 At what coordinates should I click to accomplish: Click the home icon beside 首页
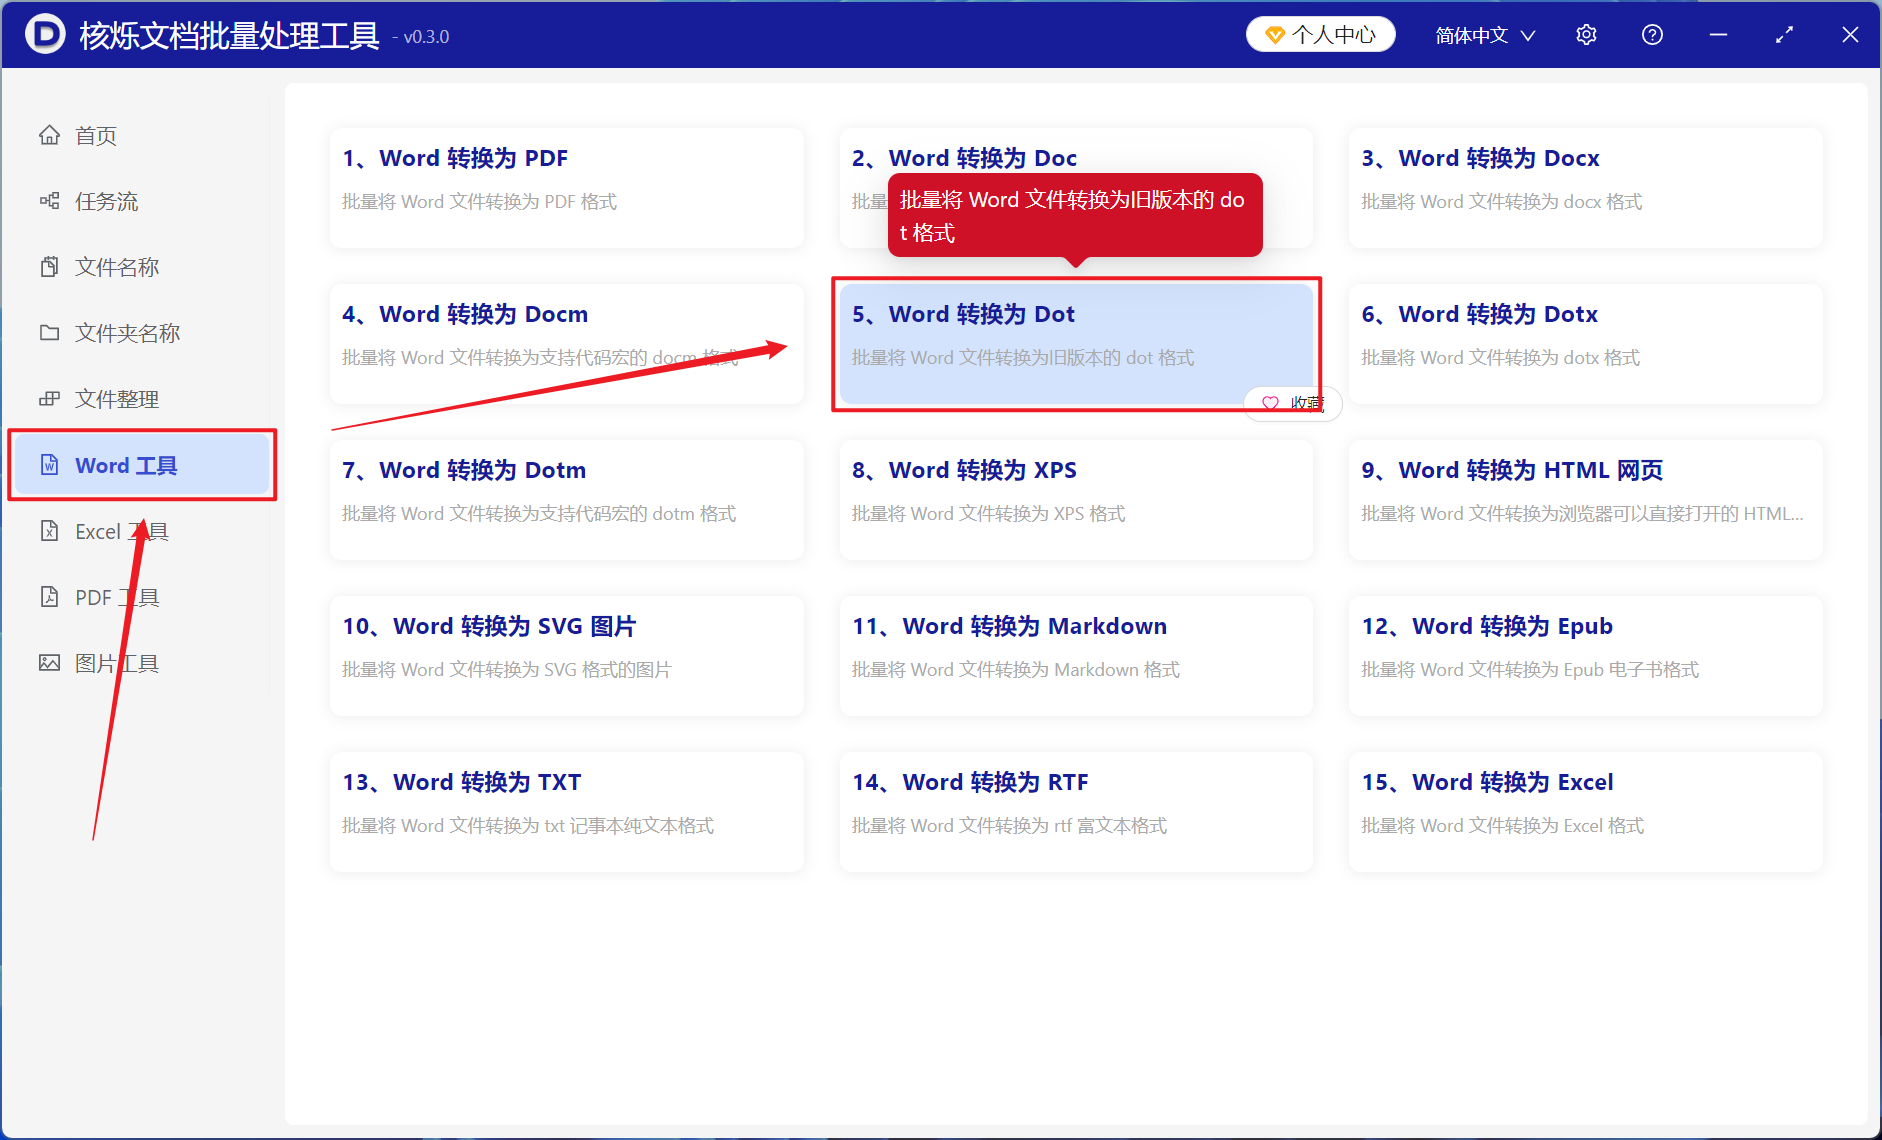pos(49,135)
